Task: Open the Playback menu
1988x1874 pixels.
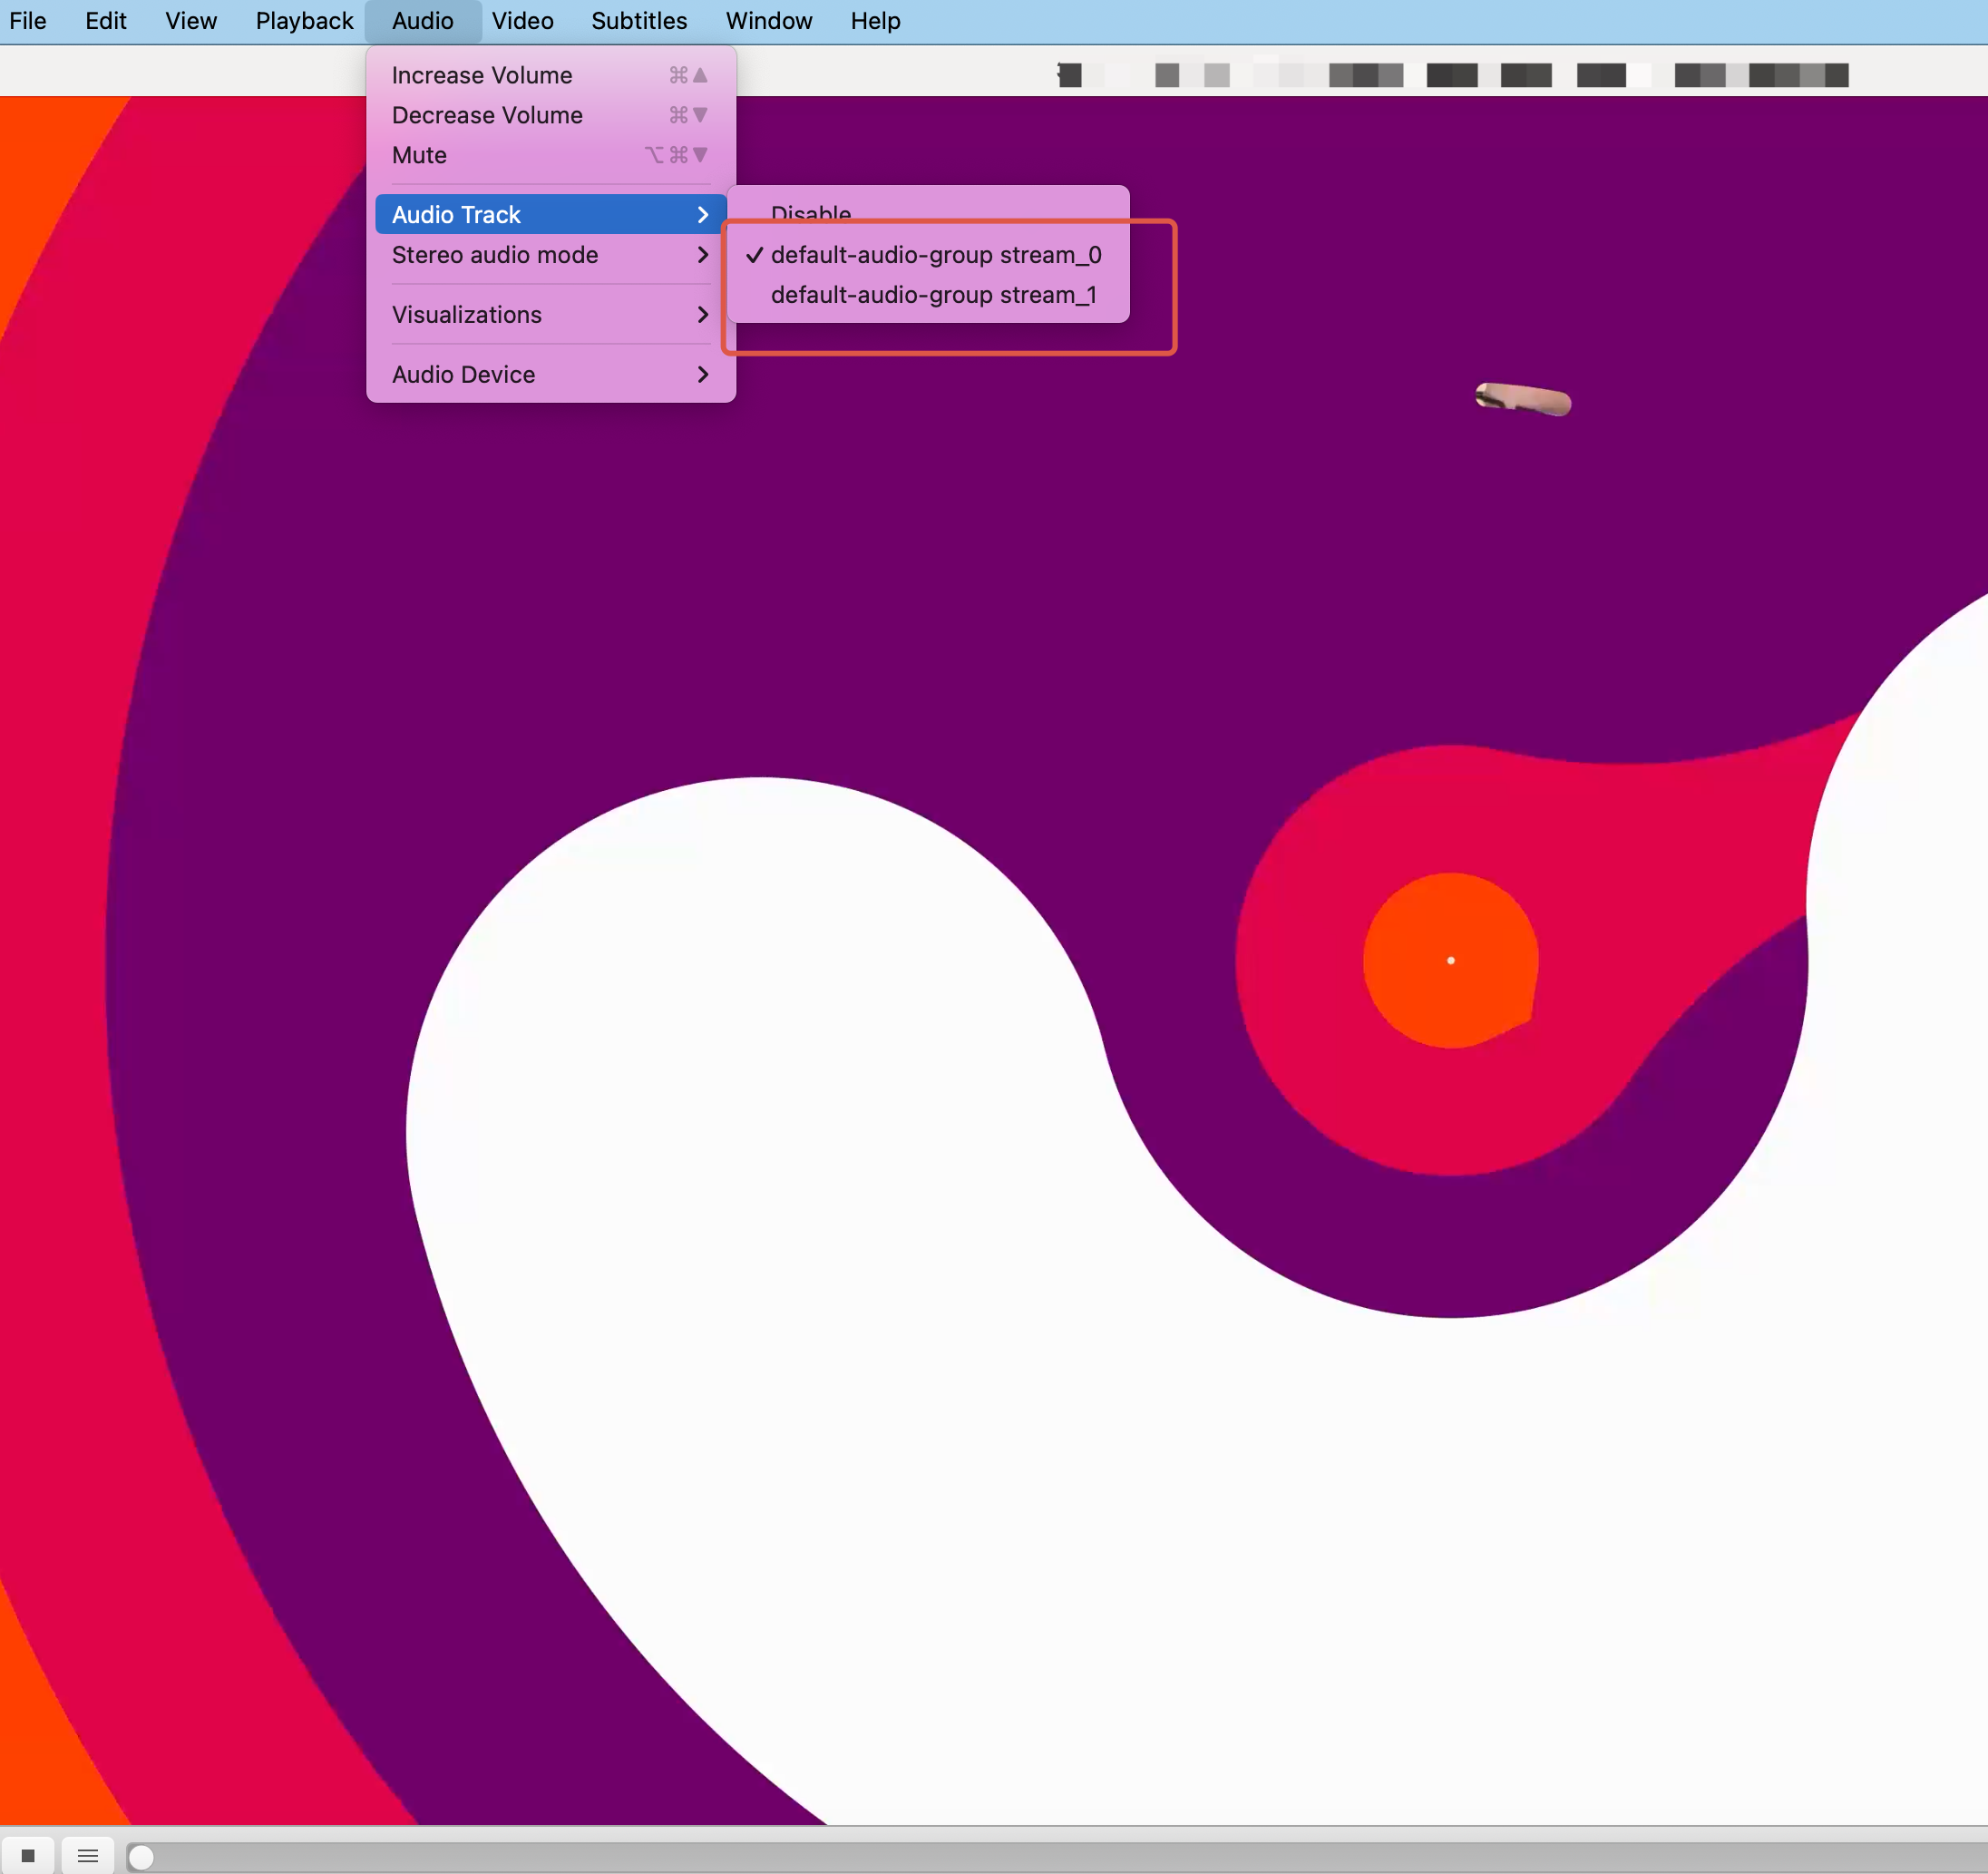Action: [304, 20]
